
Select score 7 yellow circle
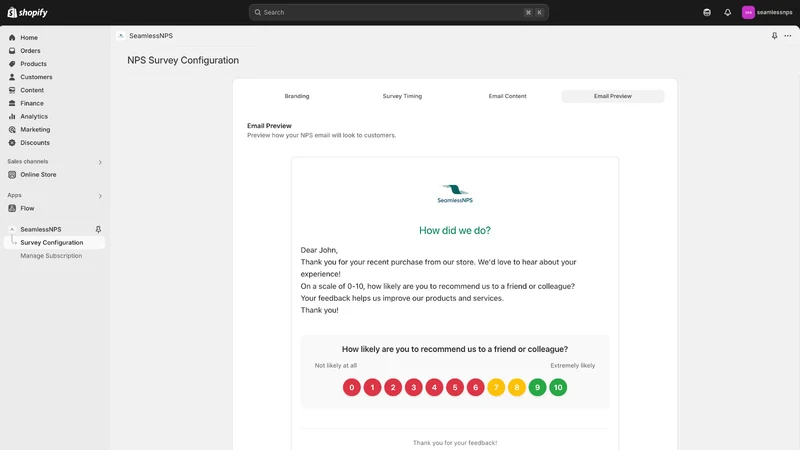pos(496,387)
